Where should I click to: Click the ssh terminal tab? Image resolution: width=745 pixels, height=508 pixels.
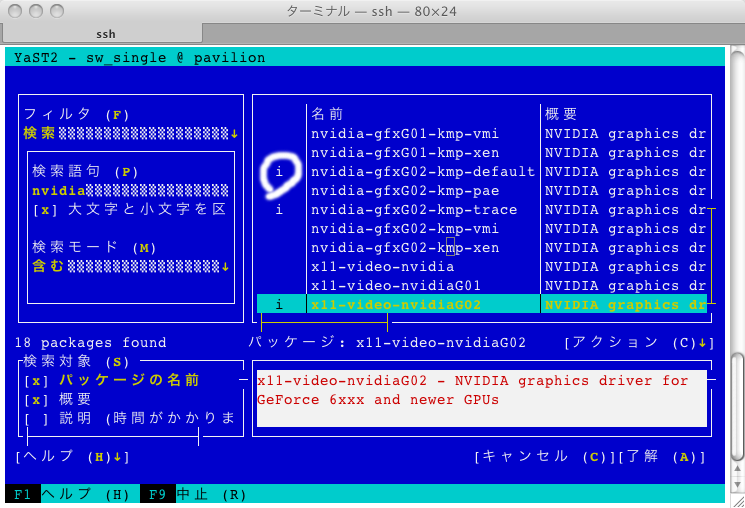tap(105, 34)
